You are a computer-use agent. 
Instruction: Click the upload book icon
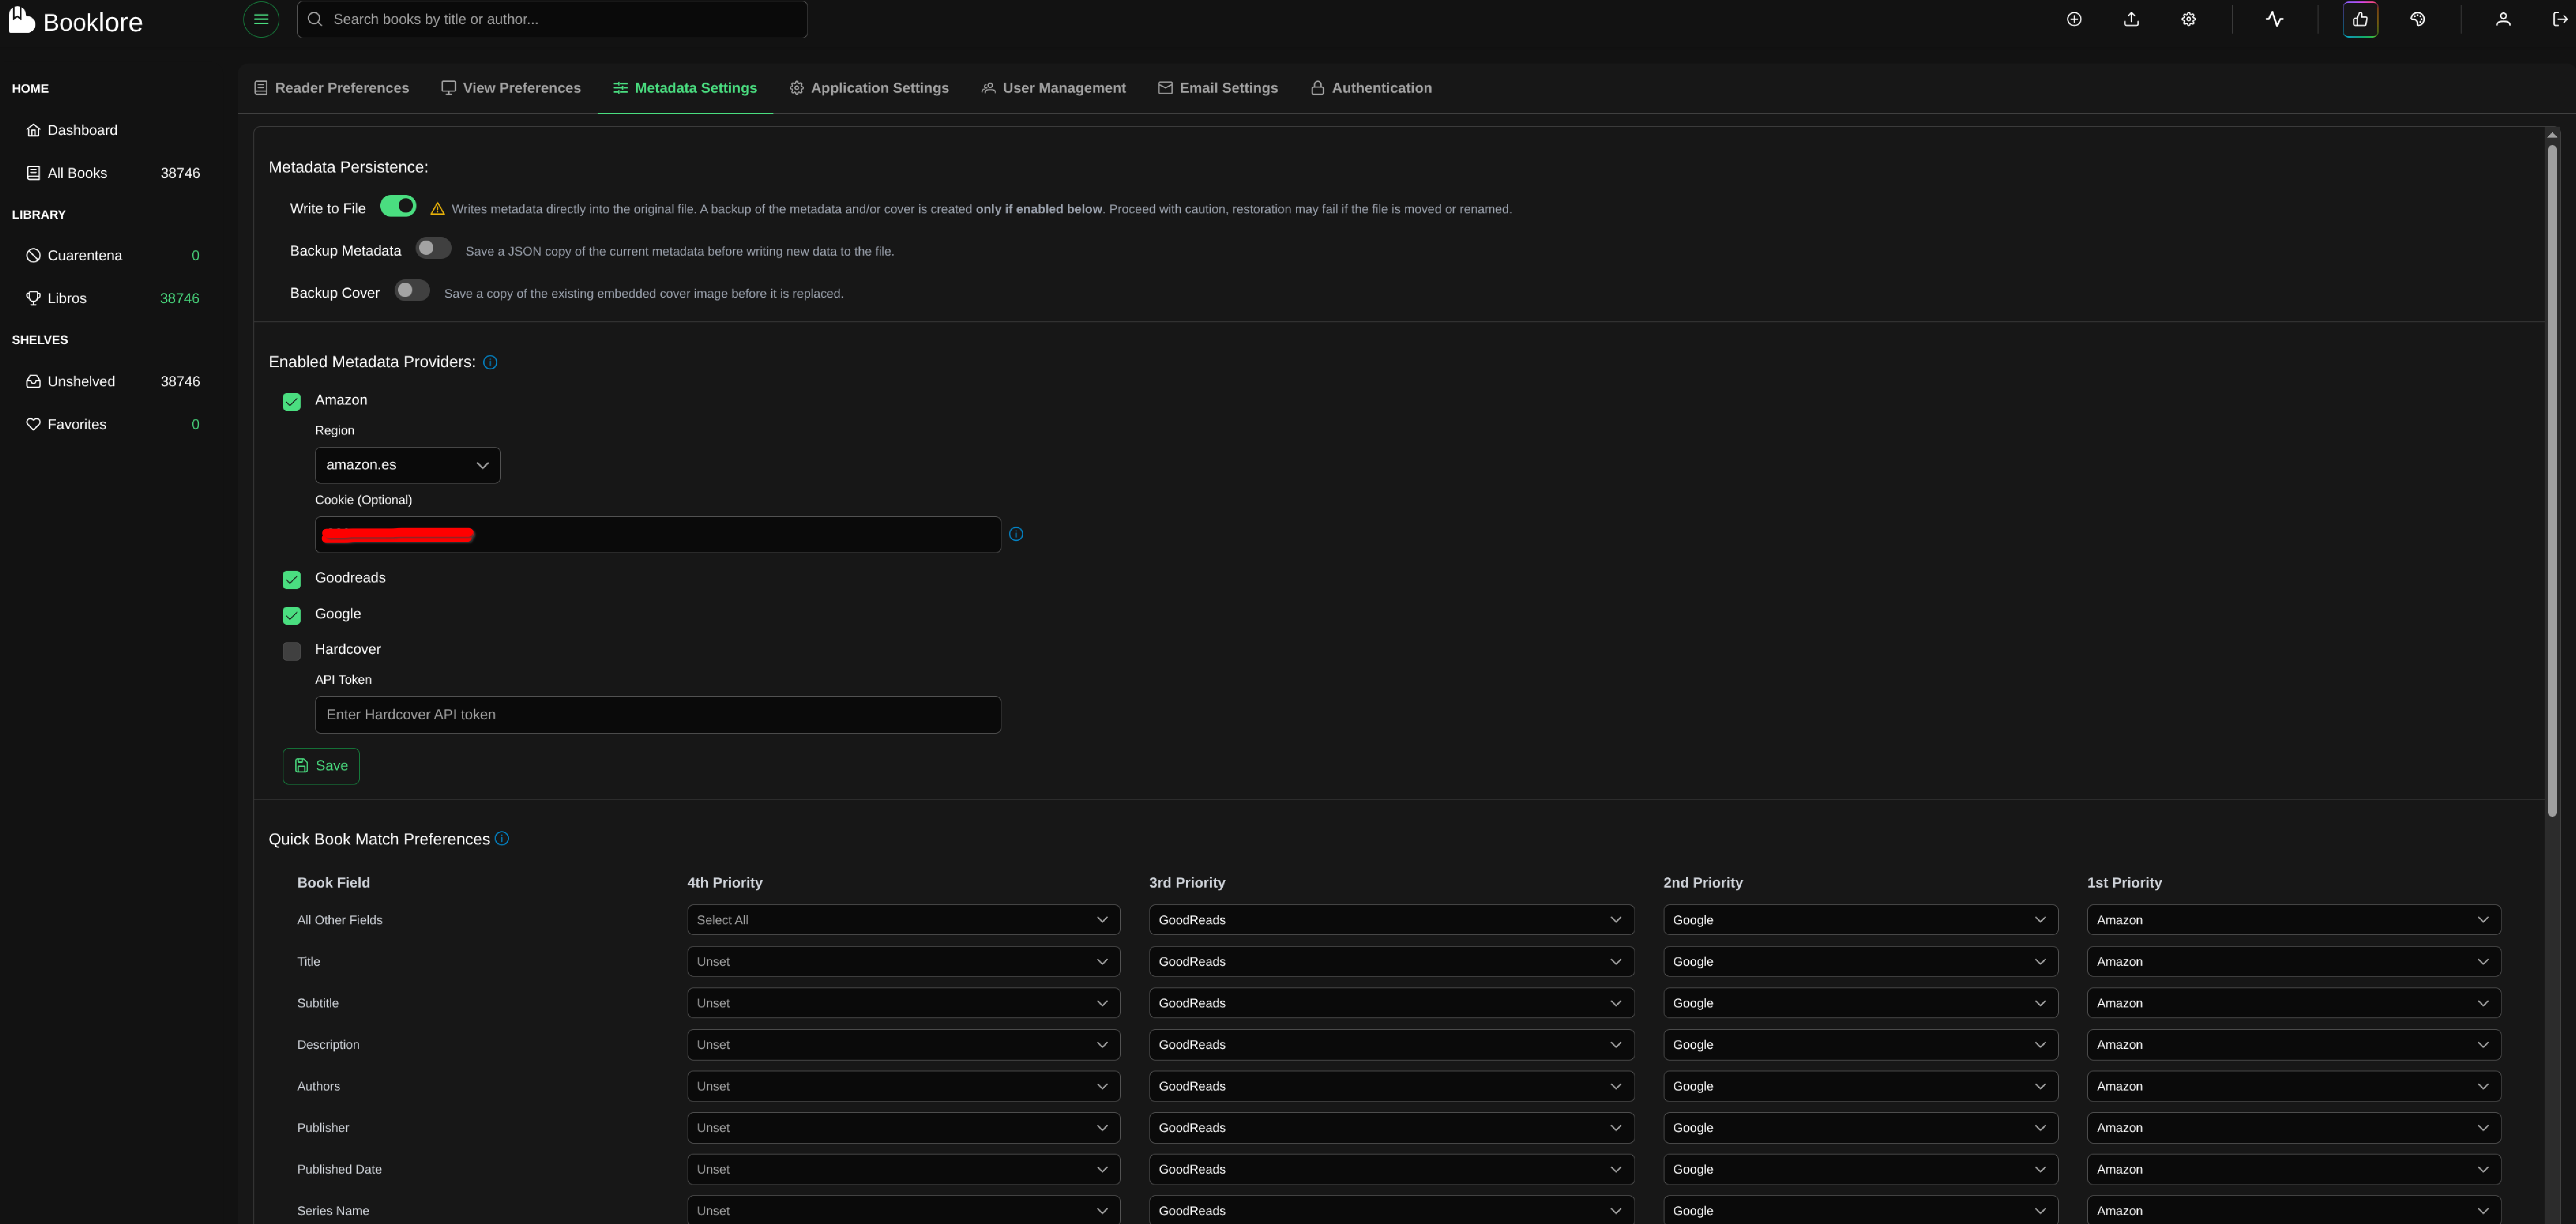coord(2131,19)
